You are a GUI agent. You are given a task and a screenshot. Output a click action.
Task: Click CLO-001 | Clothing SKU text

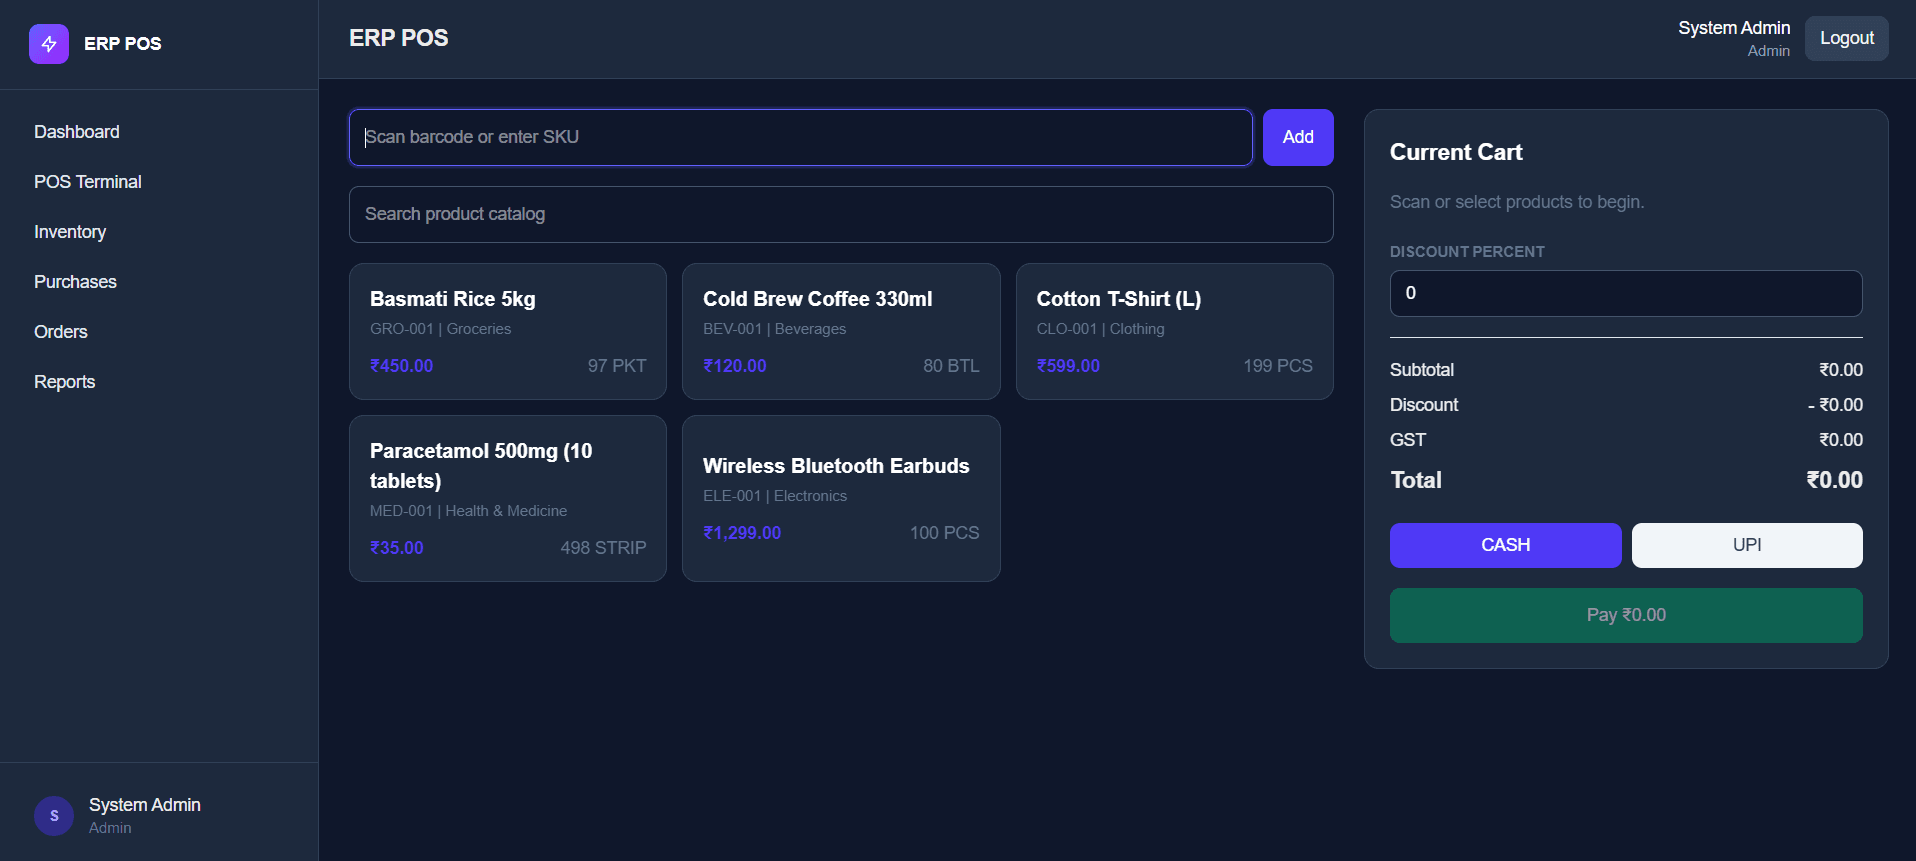coord(1100,329)
